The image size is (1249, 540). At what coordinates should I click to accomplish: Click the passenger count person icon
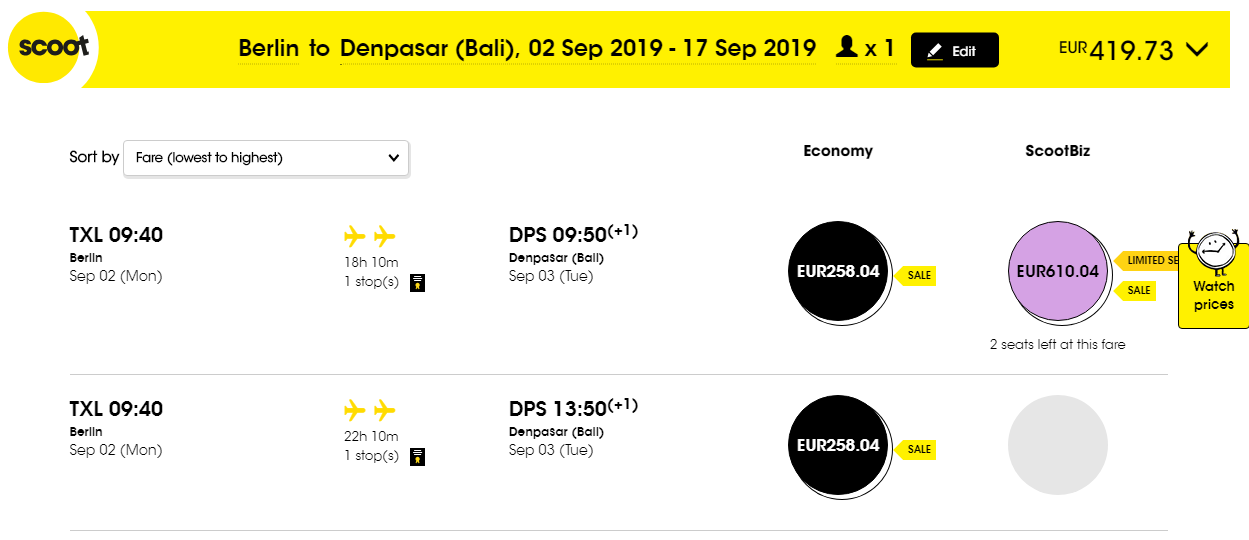pos(846,46)
